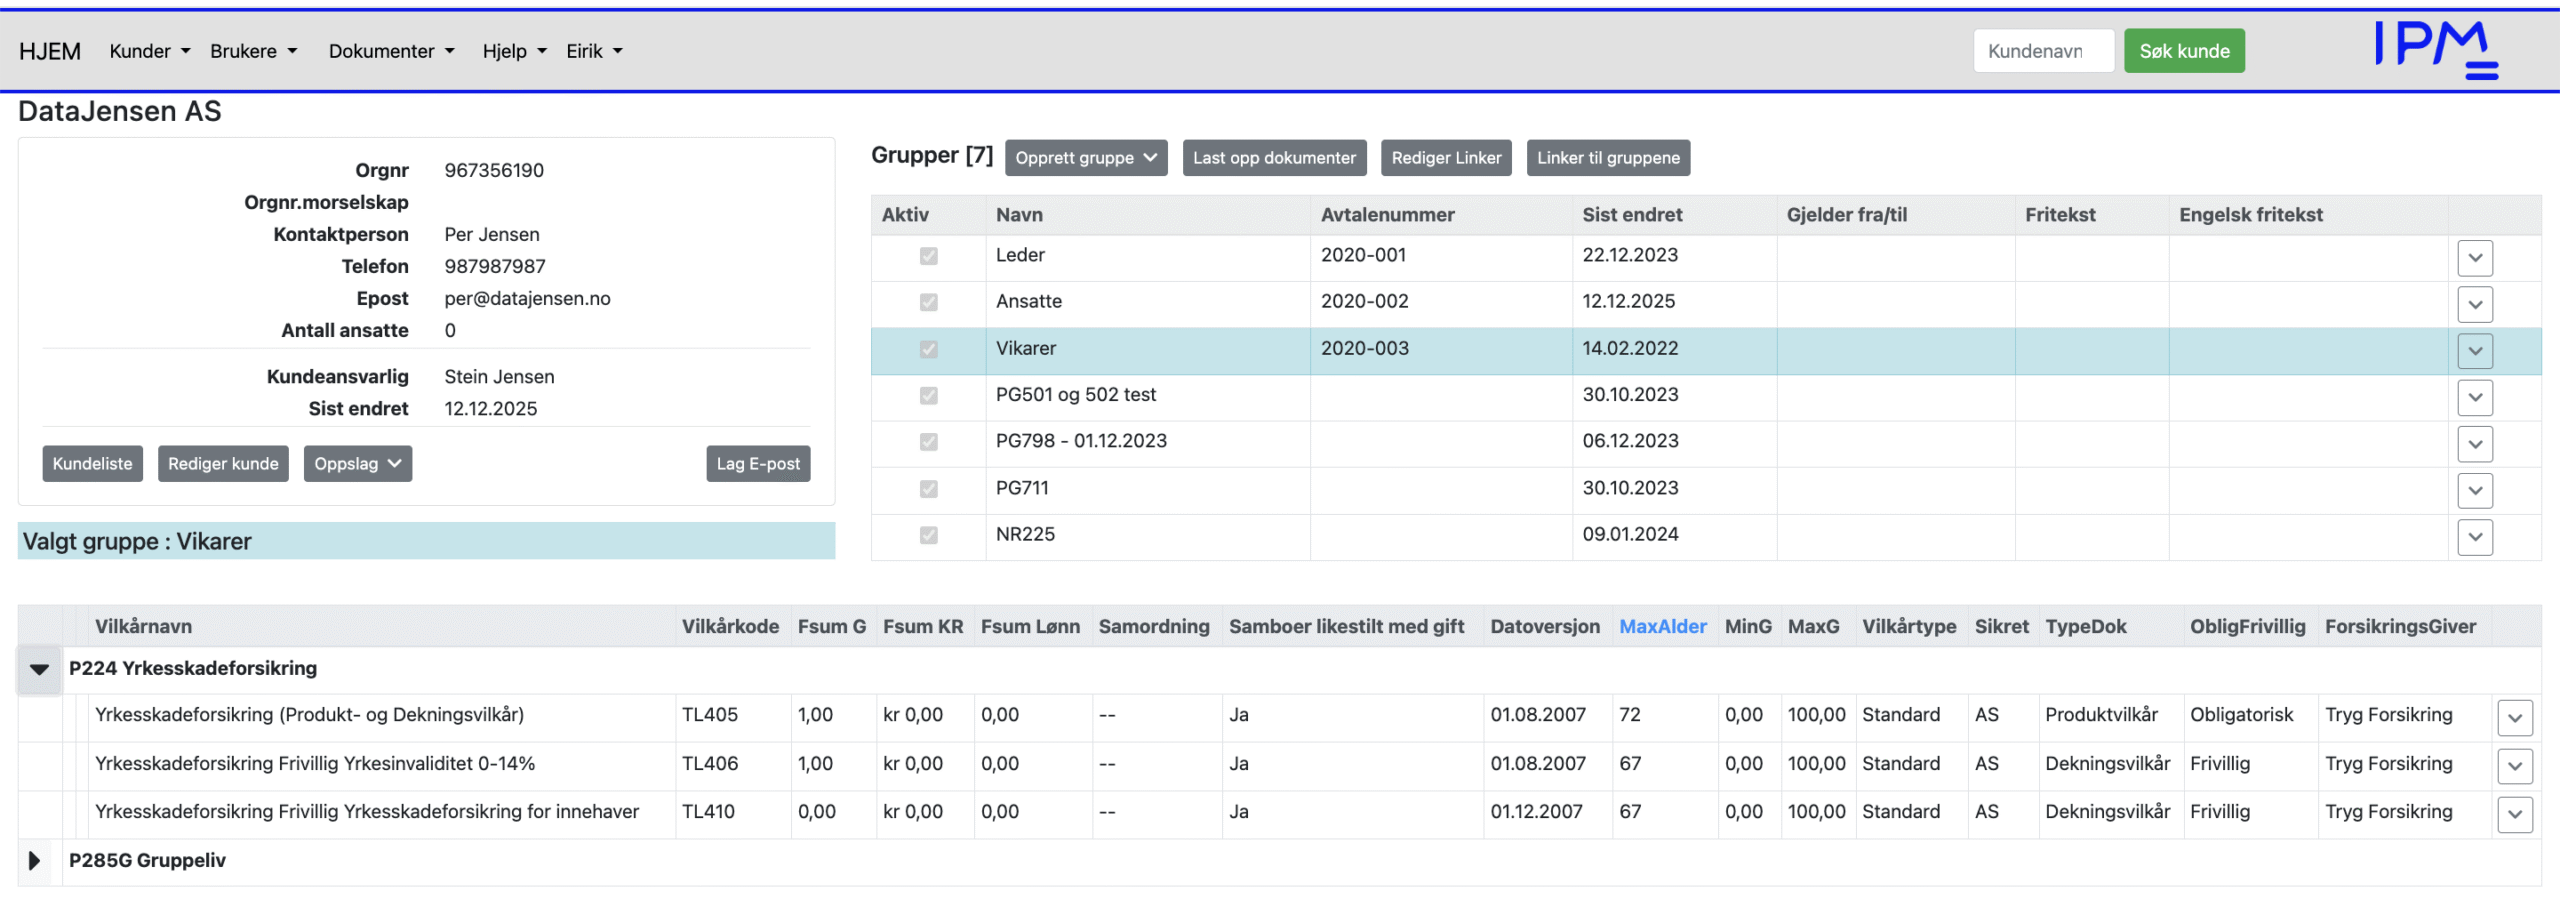The image size is (2560, 899).
Task: Collapse the P224 Yrkesskadeforsikring section
Action: [39, 669]
